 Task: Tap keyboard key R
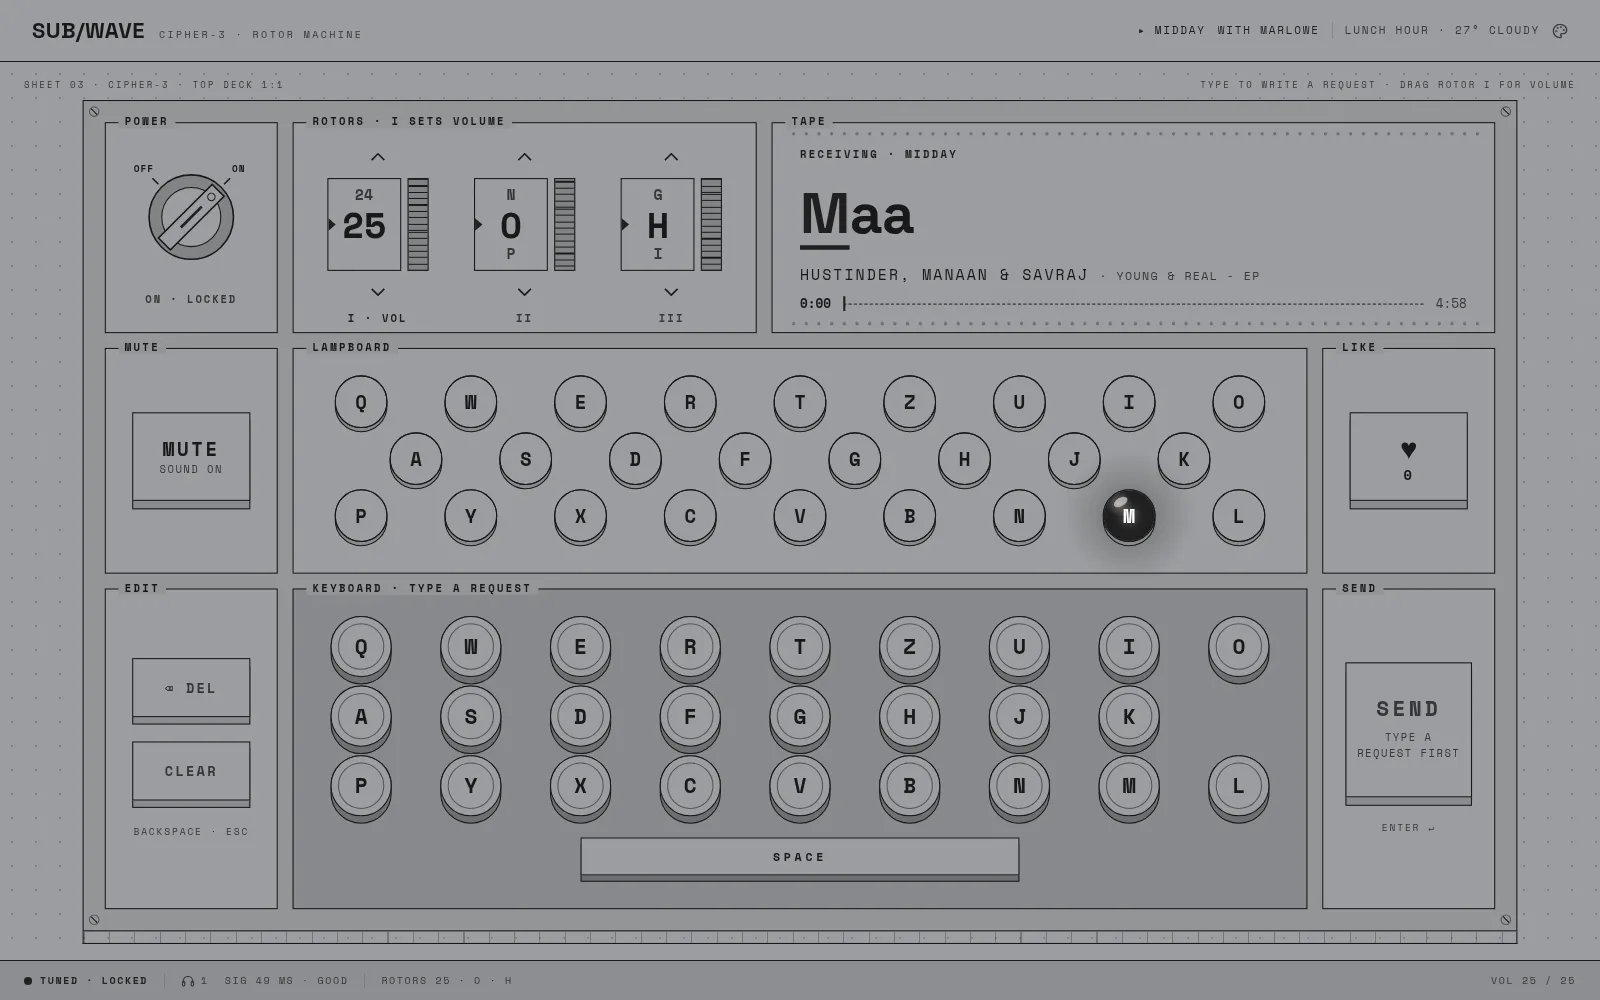coord(690,649)
